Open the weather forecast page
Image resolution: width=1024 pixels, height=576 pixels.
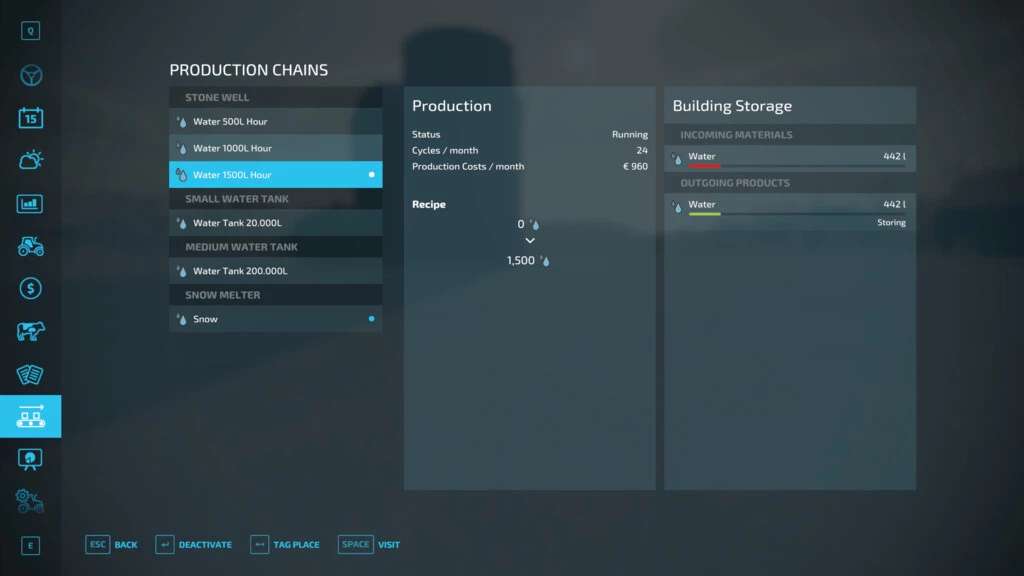point(30,160)
